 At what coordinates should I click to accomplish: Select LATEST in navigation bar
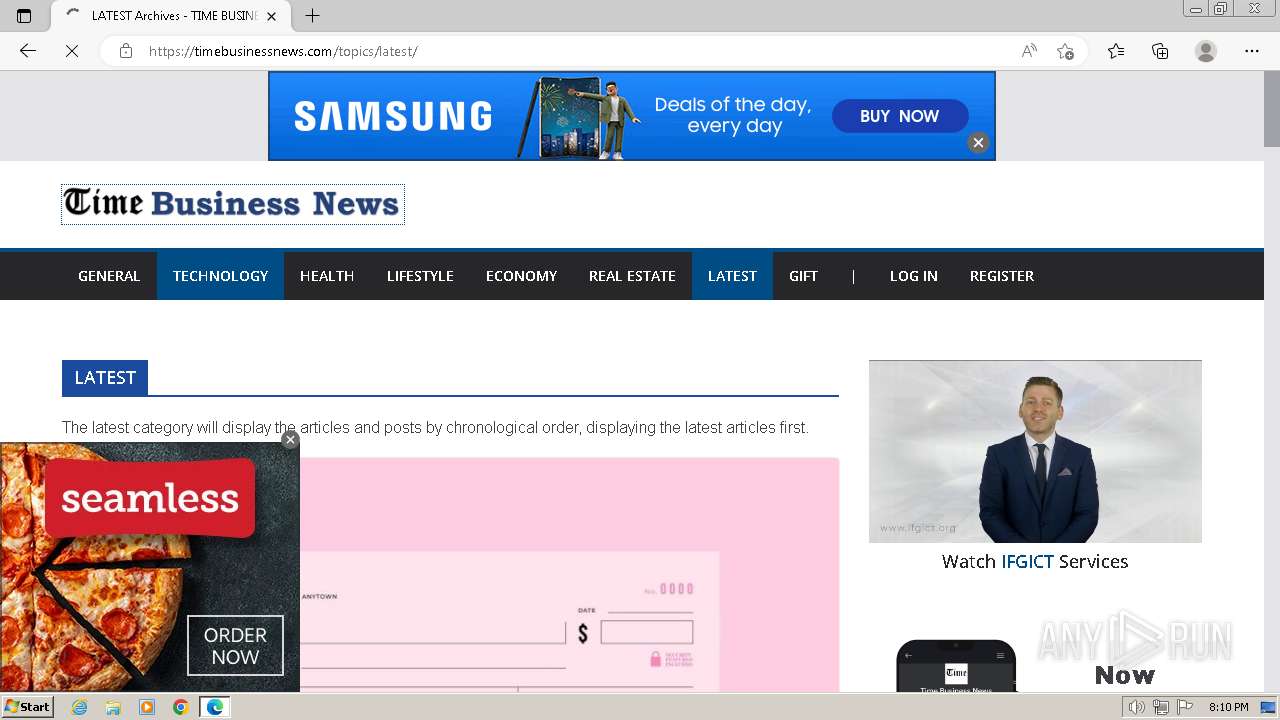732,276
